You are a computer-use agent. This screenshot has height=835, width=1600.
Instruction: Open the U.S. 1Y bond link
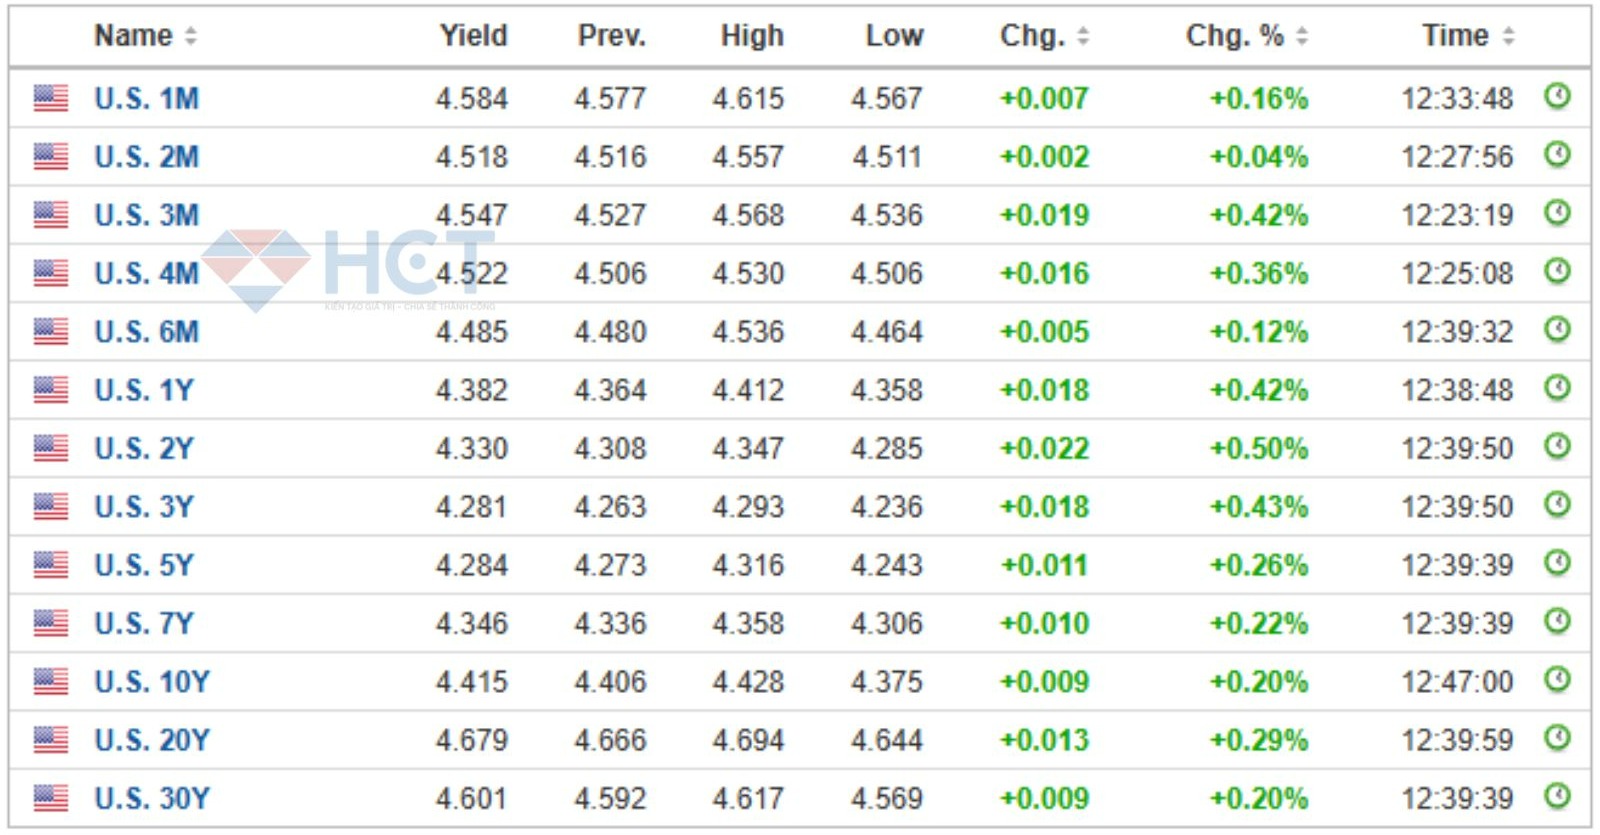[x=143, y=390]
